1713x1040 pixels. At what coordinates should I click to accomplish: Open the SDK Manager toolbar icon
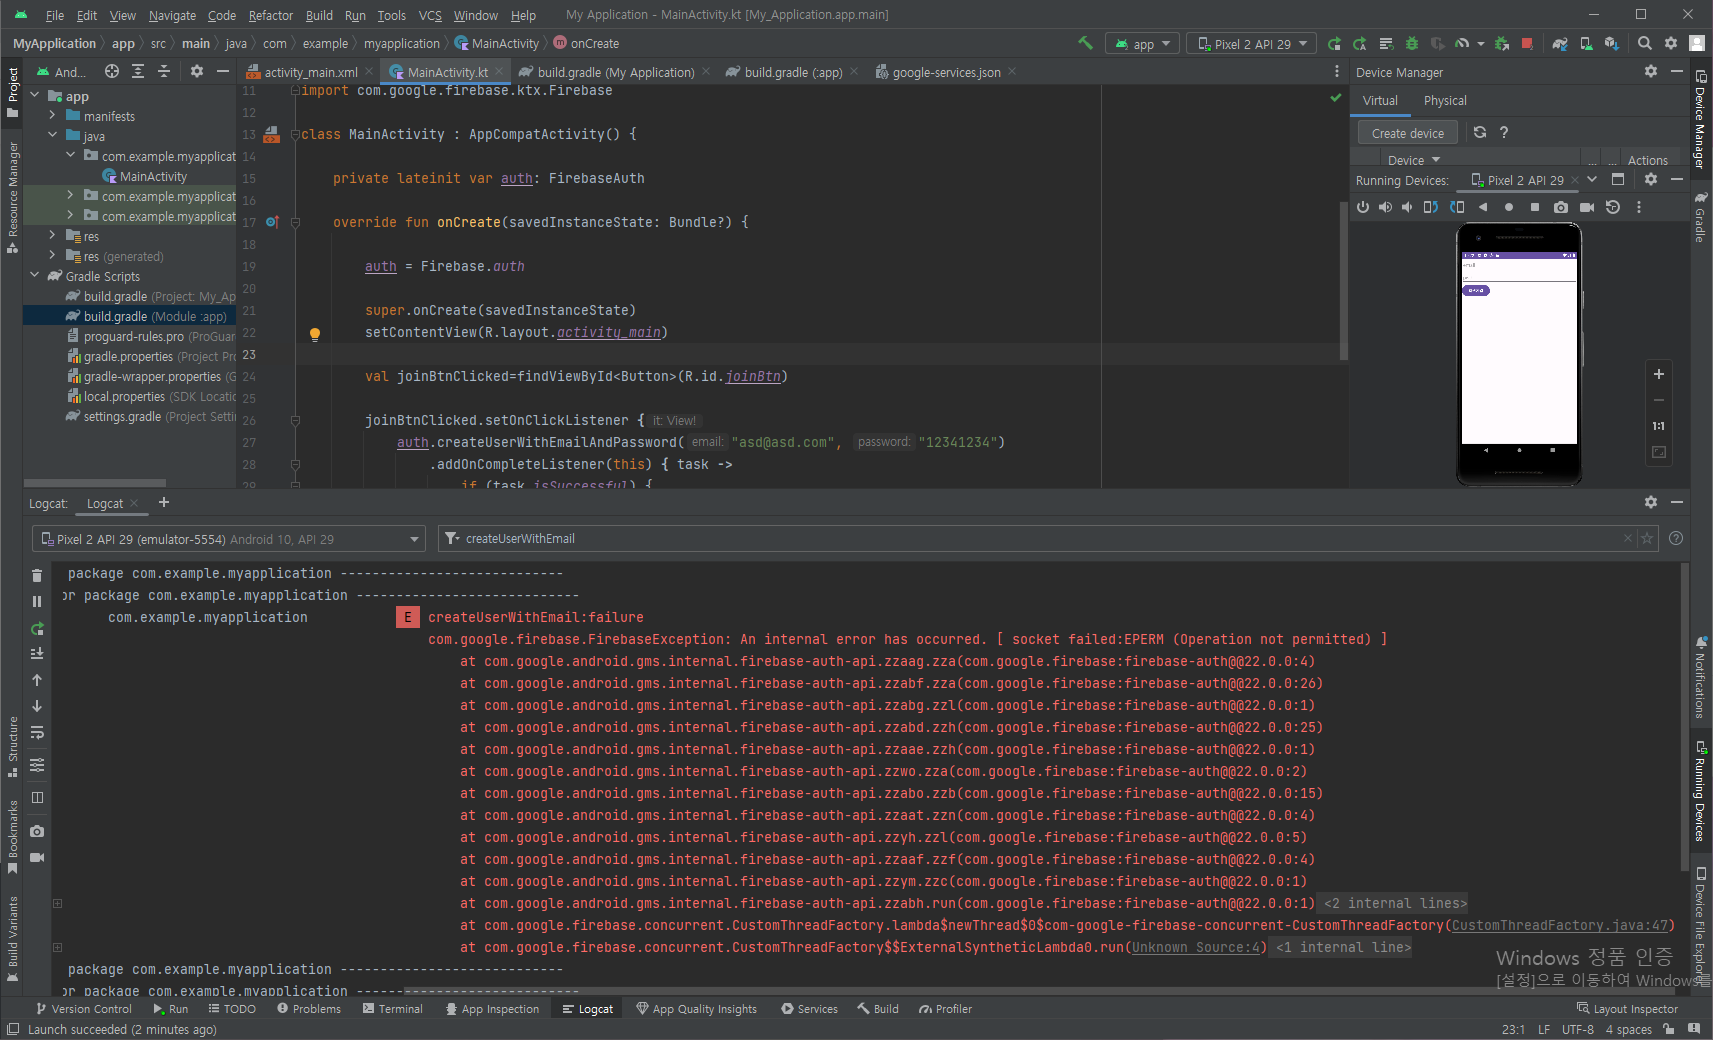coord(1612,43)
